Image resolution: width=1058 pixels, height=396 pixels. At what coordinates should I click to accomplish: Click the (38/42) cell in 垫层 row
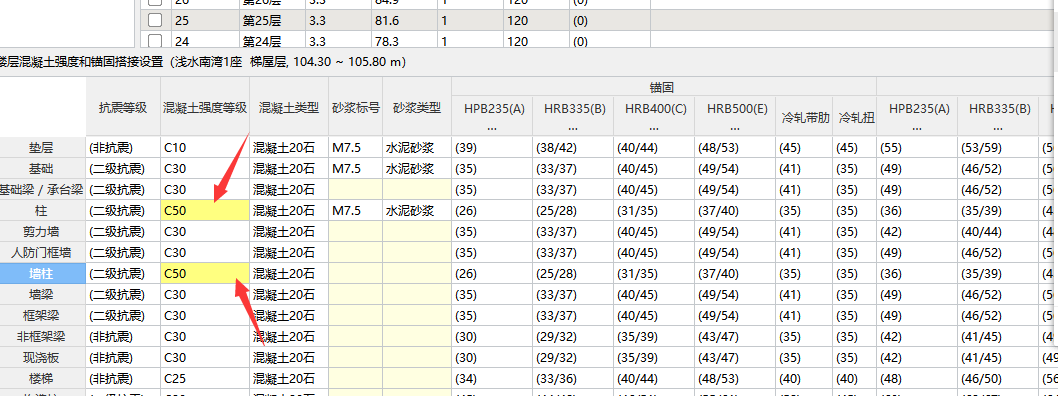point(573,148)
